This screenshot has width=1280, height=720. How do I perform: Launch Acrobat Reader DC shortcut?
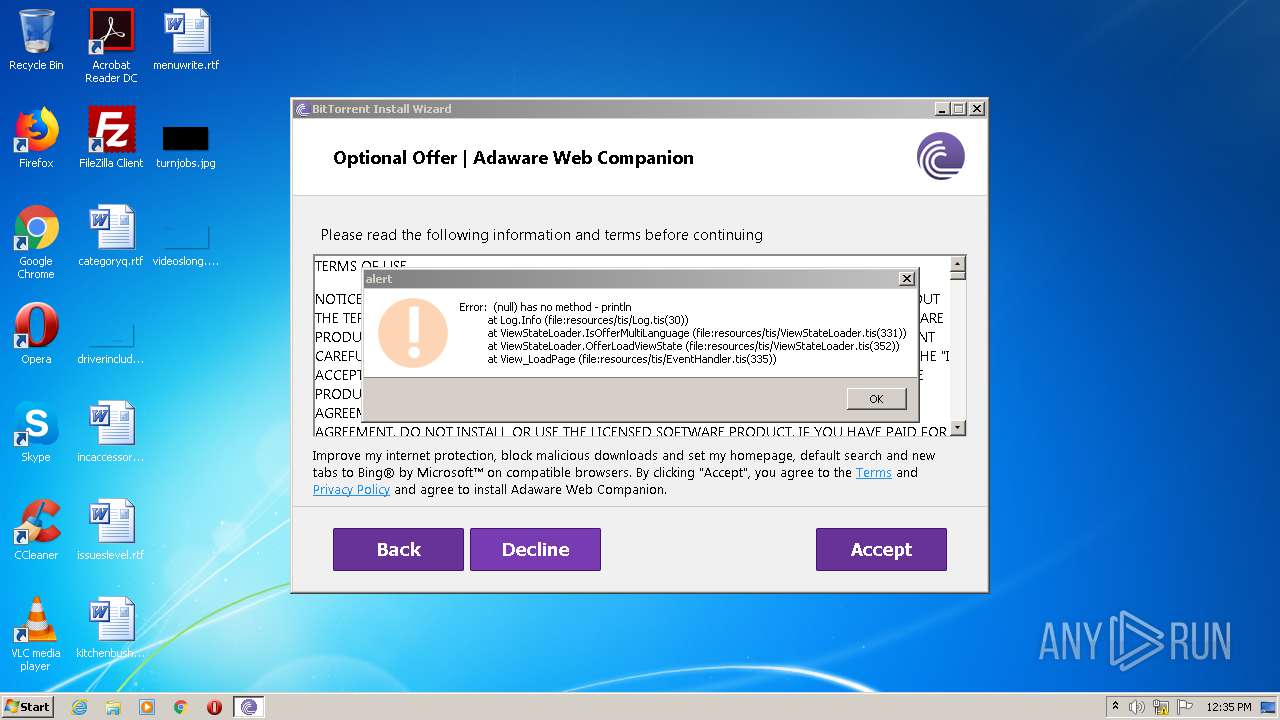pyautogui.click(x=111, y=45)
